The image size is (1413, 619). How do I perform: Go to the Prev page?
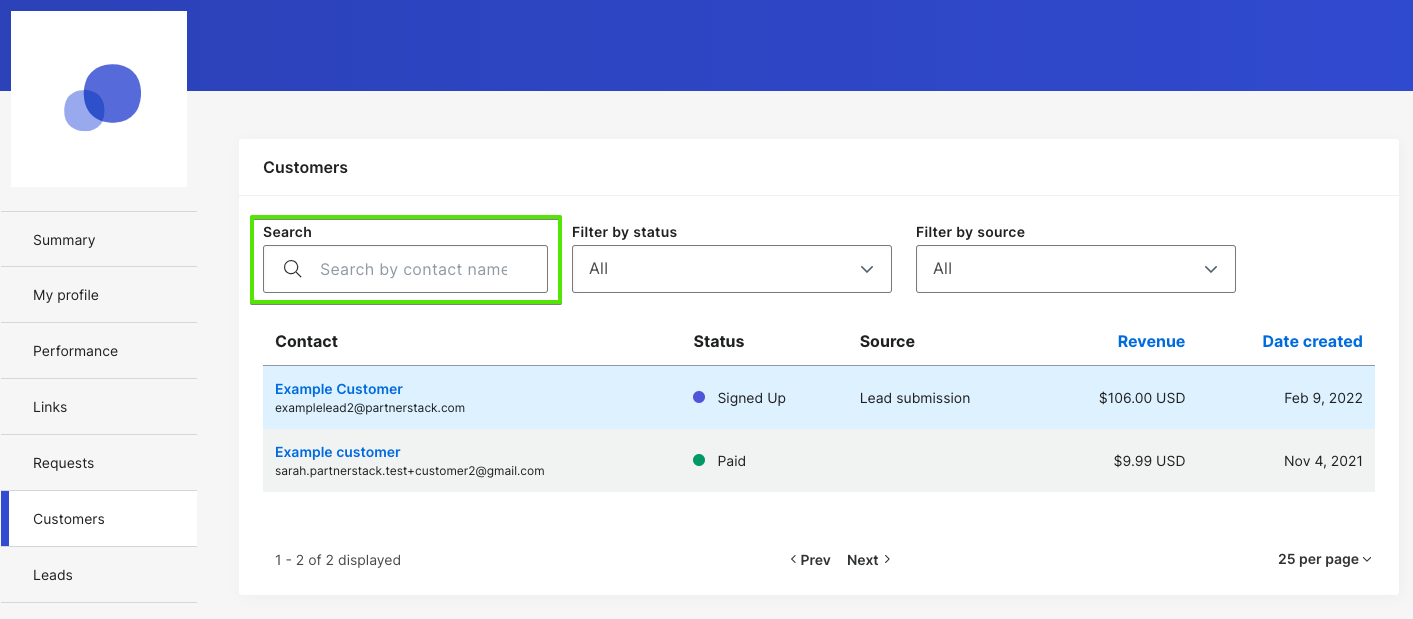point(810,560)
